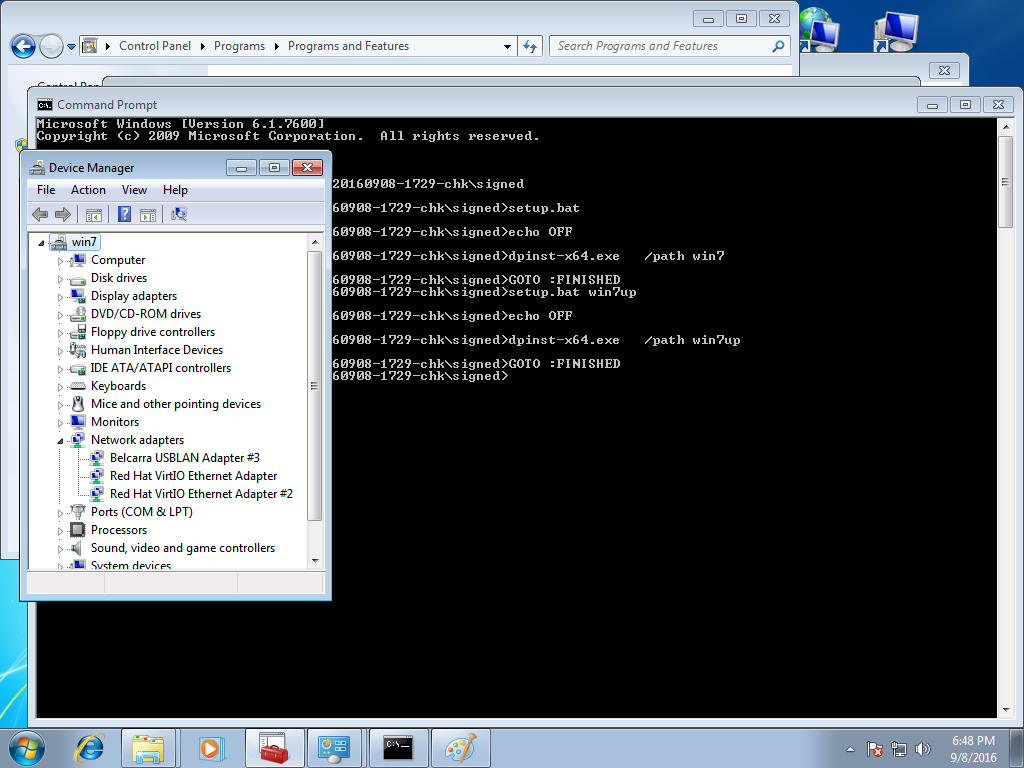Expand the Processors category
This screenshot has width=1024, height=768.
pos(60,531)
